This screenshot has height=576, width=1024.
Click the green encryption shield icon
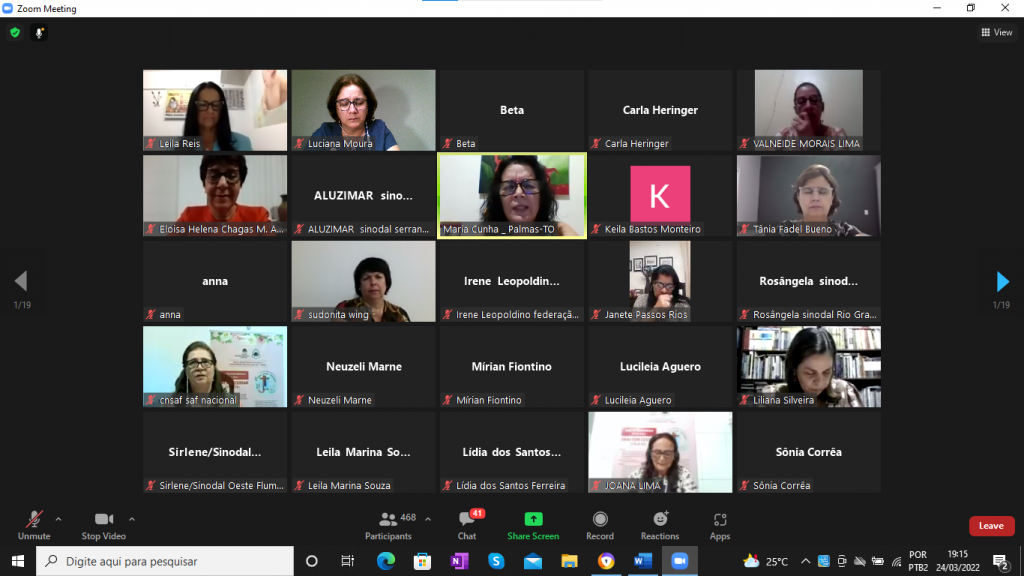[14, 32]
